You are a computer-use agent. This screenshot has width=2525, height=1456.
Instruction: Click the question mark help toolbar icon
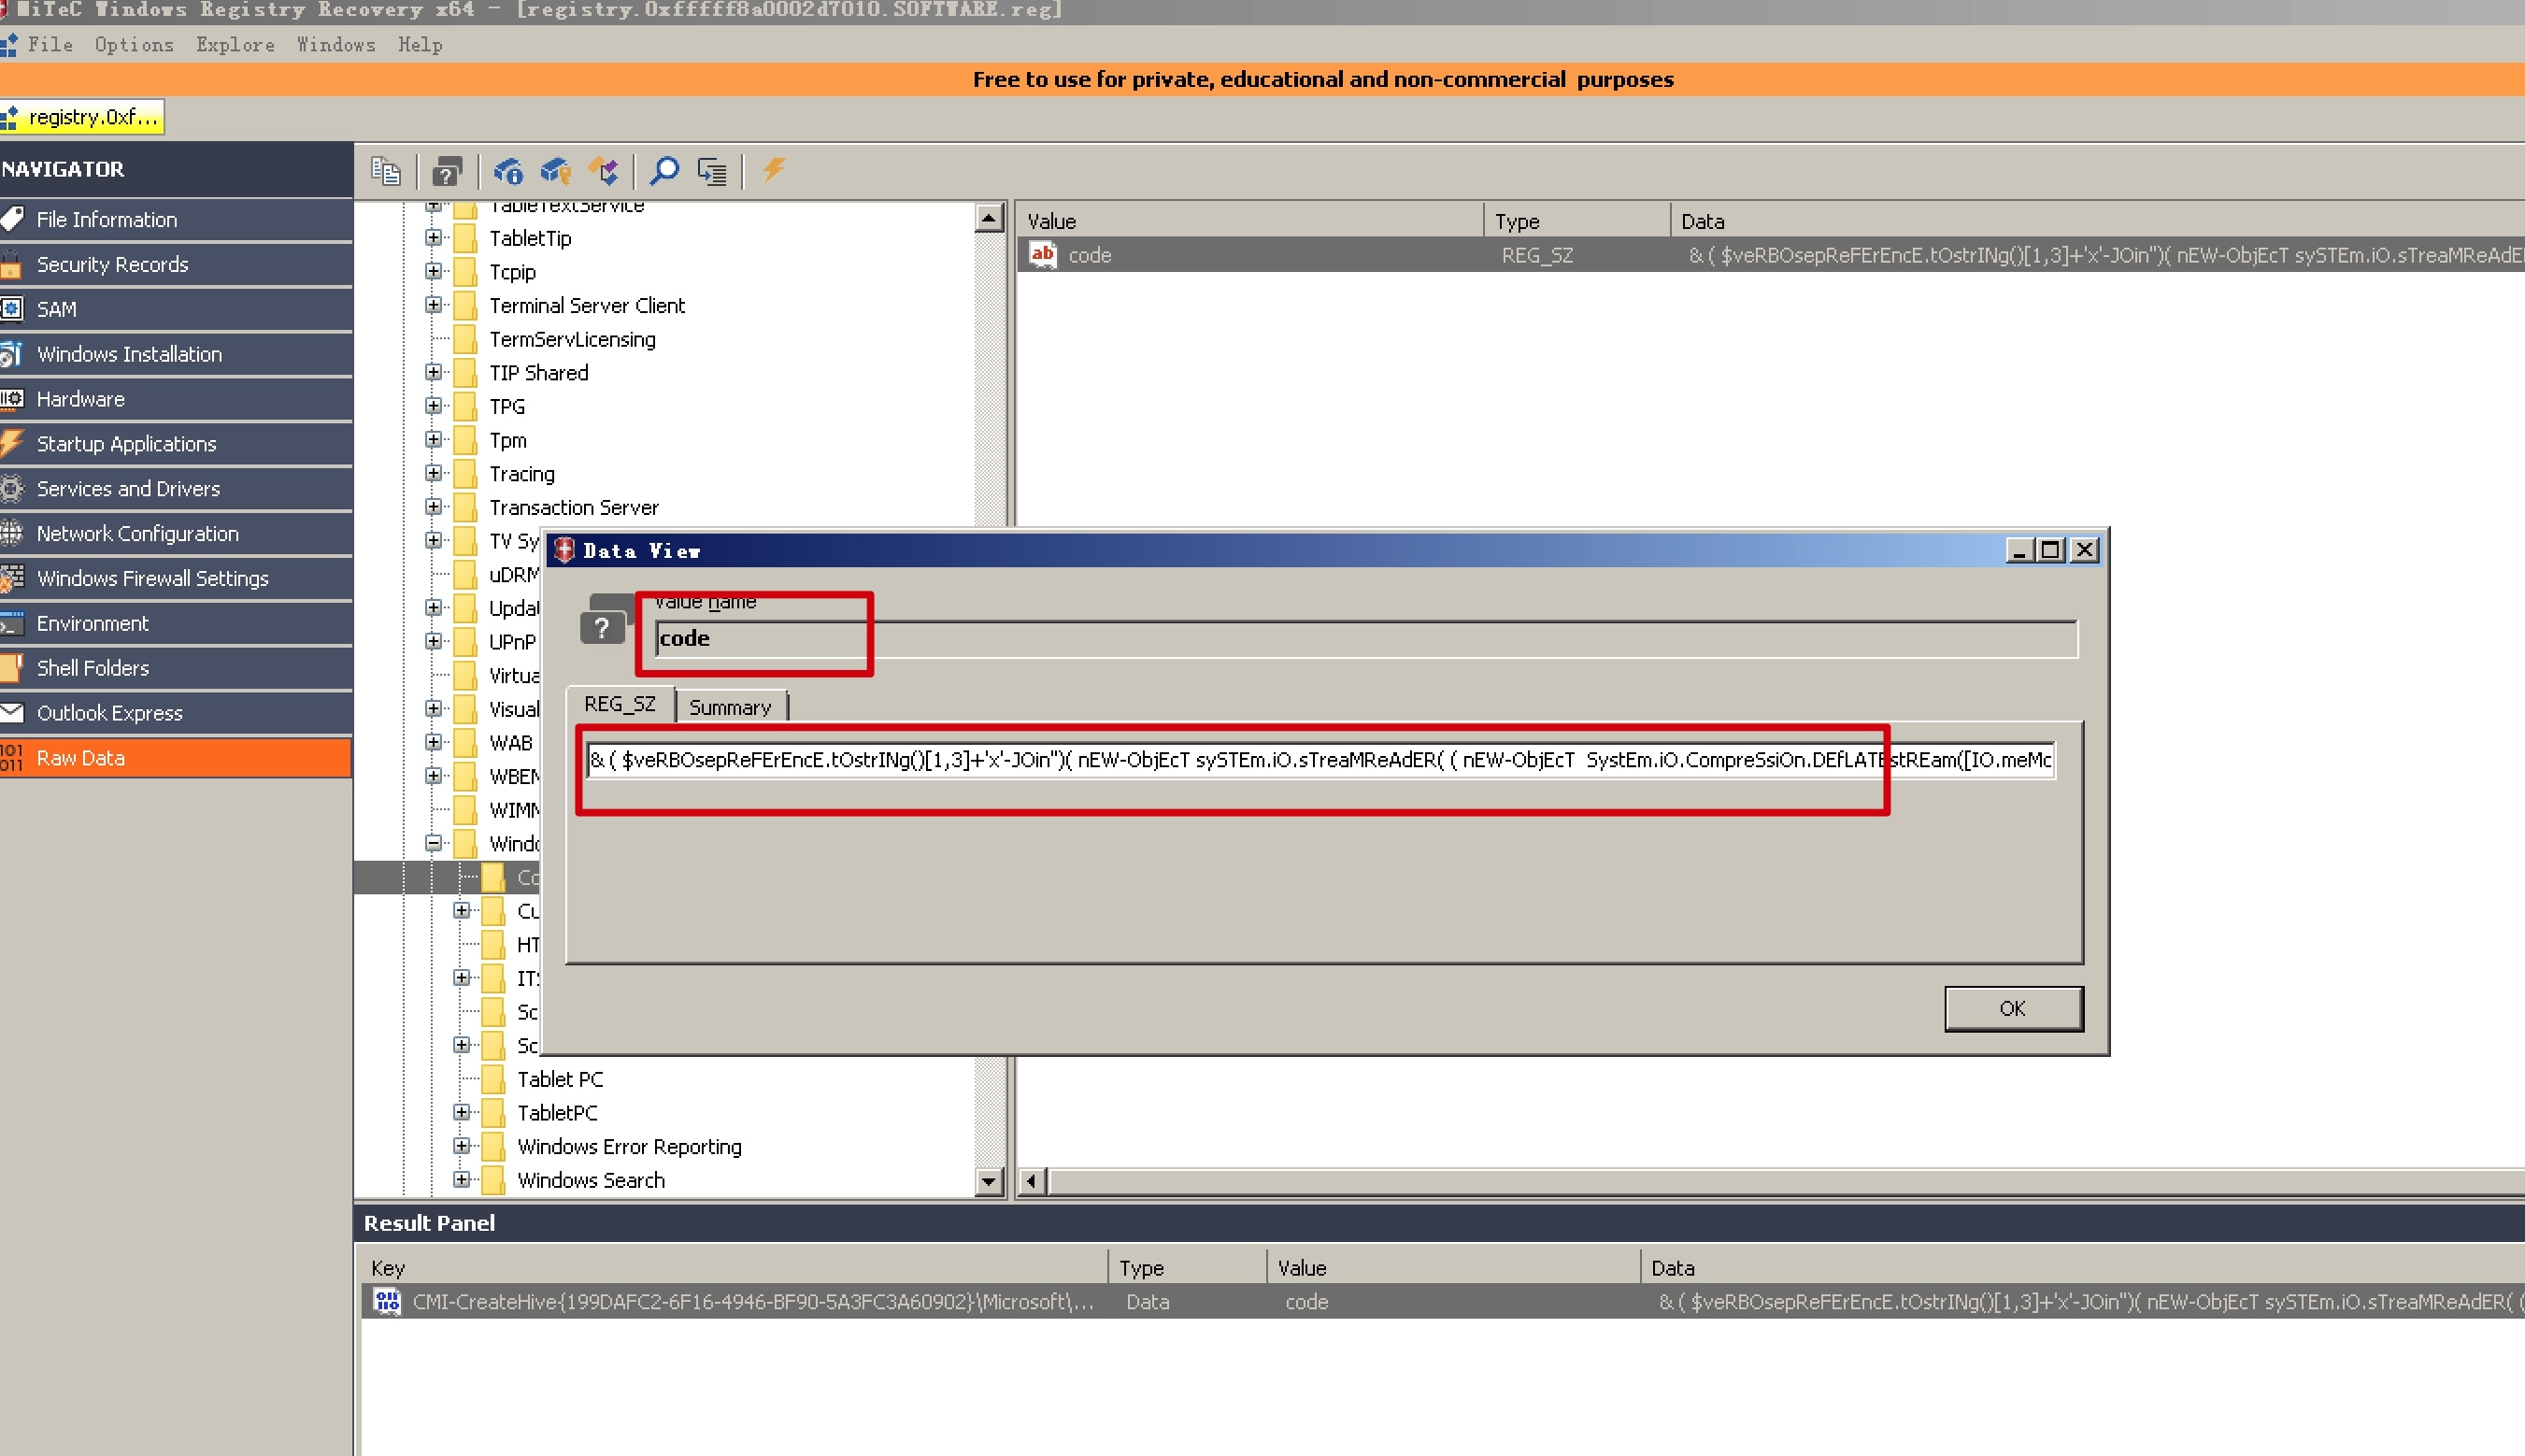pos(447,171)
